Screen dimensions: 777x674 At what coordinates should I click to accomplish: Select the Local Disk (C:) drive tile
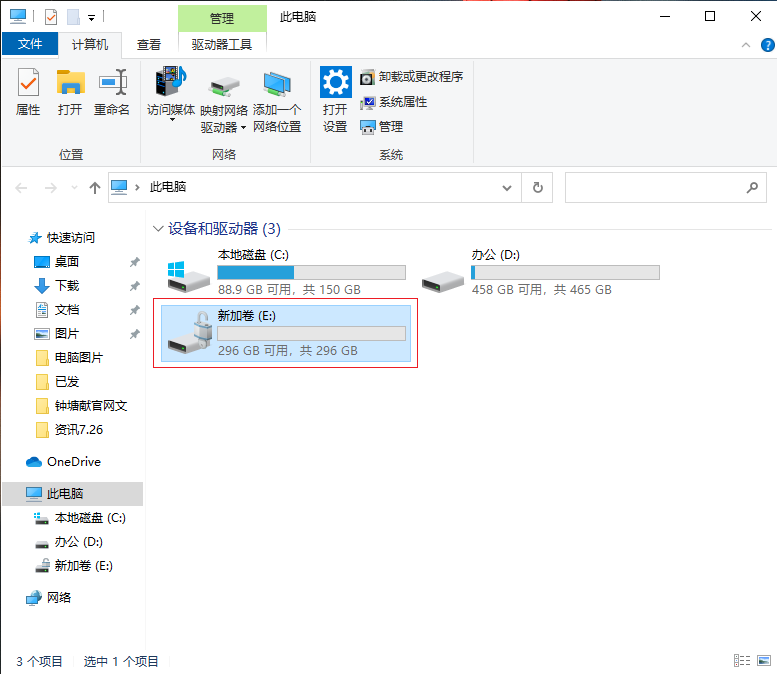(286, 272)
